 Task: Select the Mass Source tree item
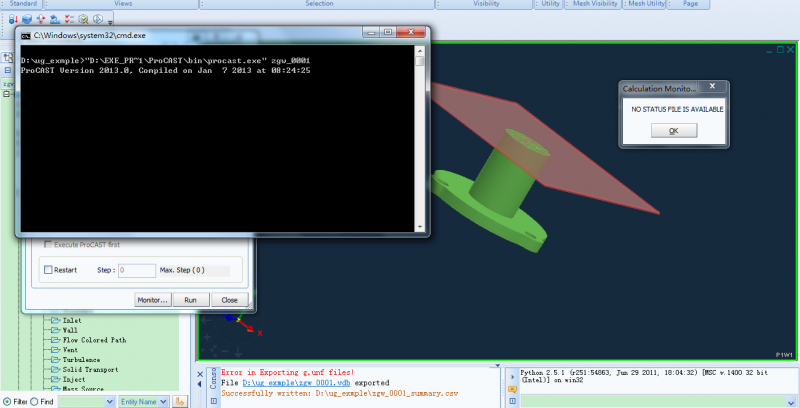click(x=83, y=389)
